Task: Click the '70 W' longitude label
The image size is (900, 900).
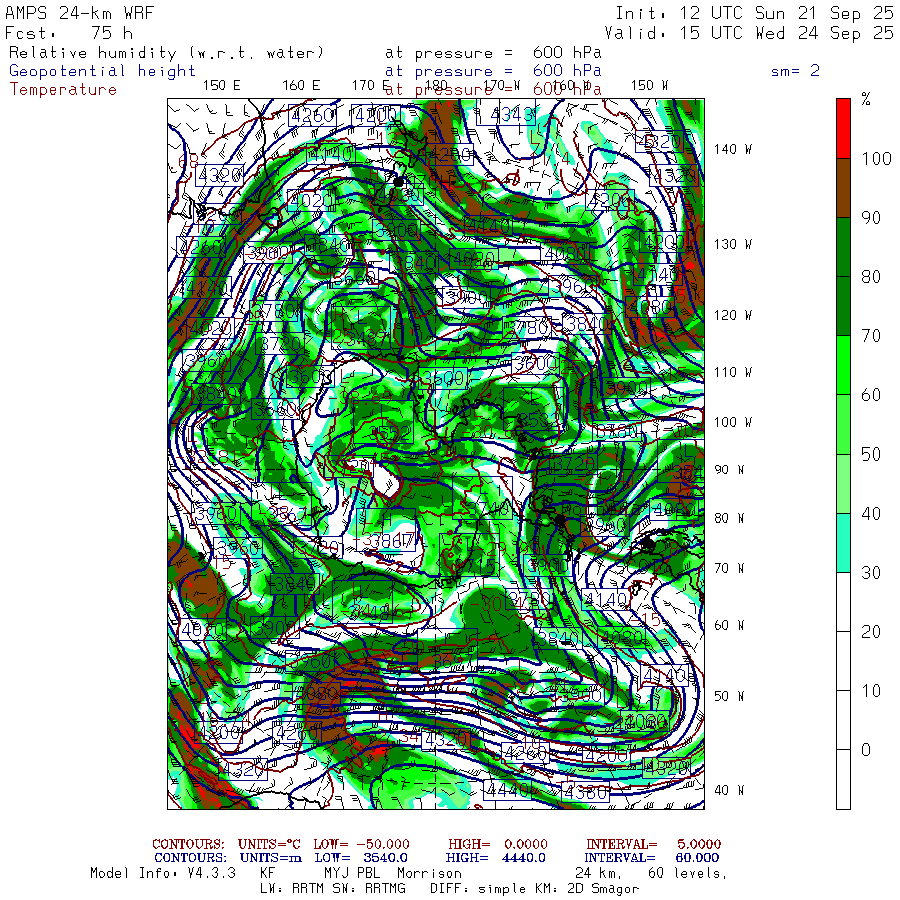Action: point(729,568)
